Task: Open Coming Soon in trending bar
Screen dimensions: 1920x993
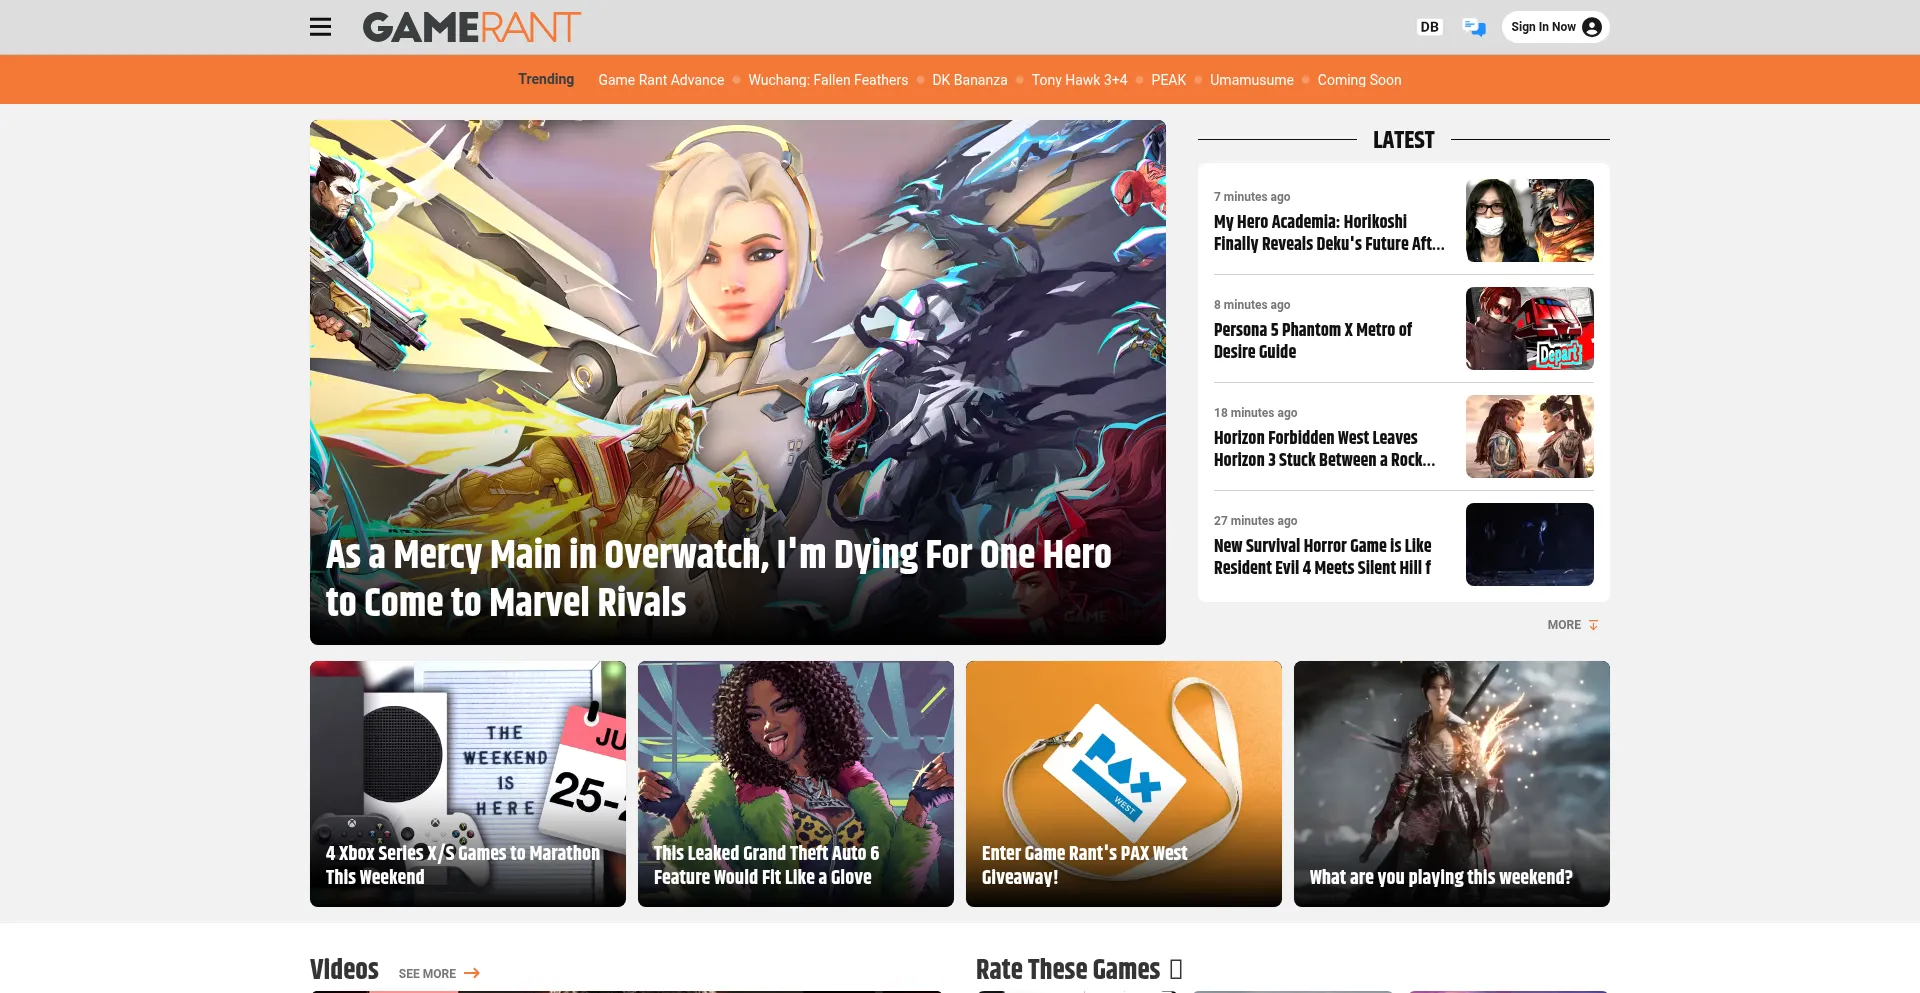Action: 1359,80
